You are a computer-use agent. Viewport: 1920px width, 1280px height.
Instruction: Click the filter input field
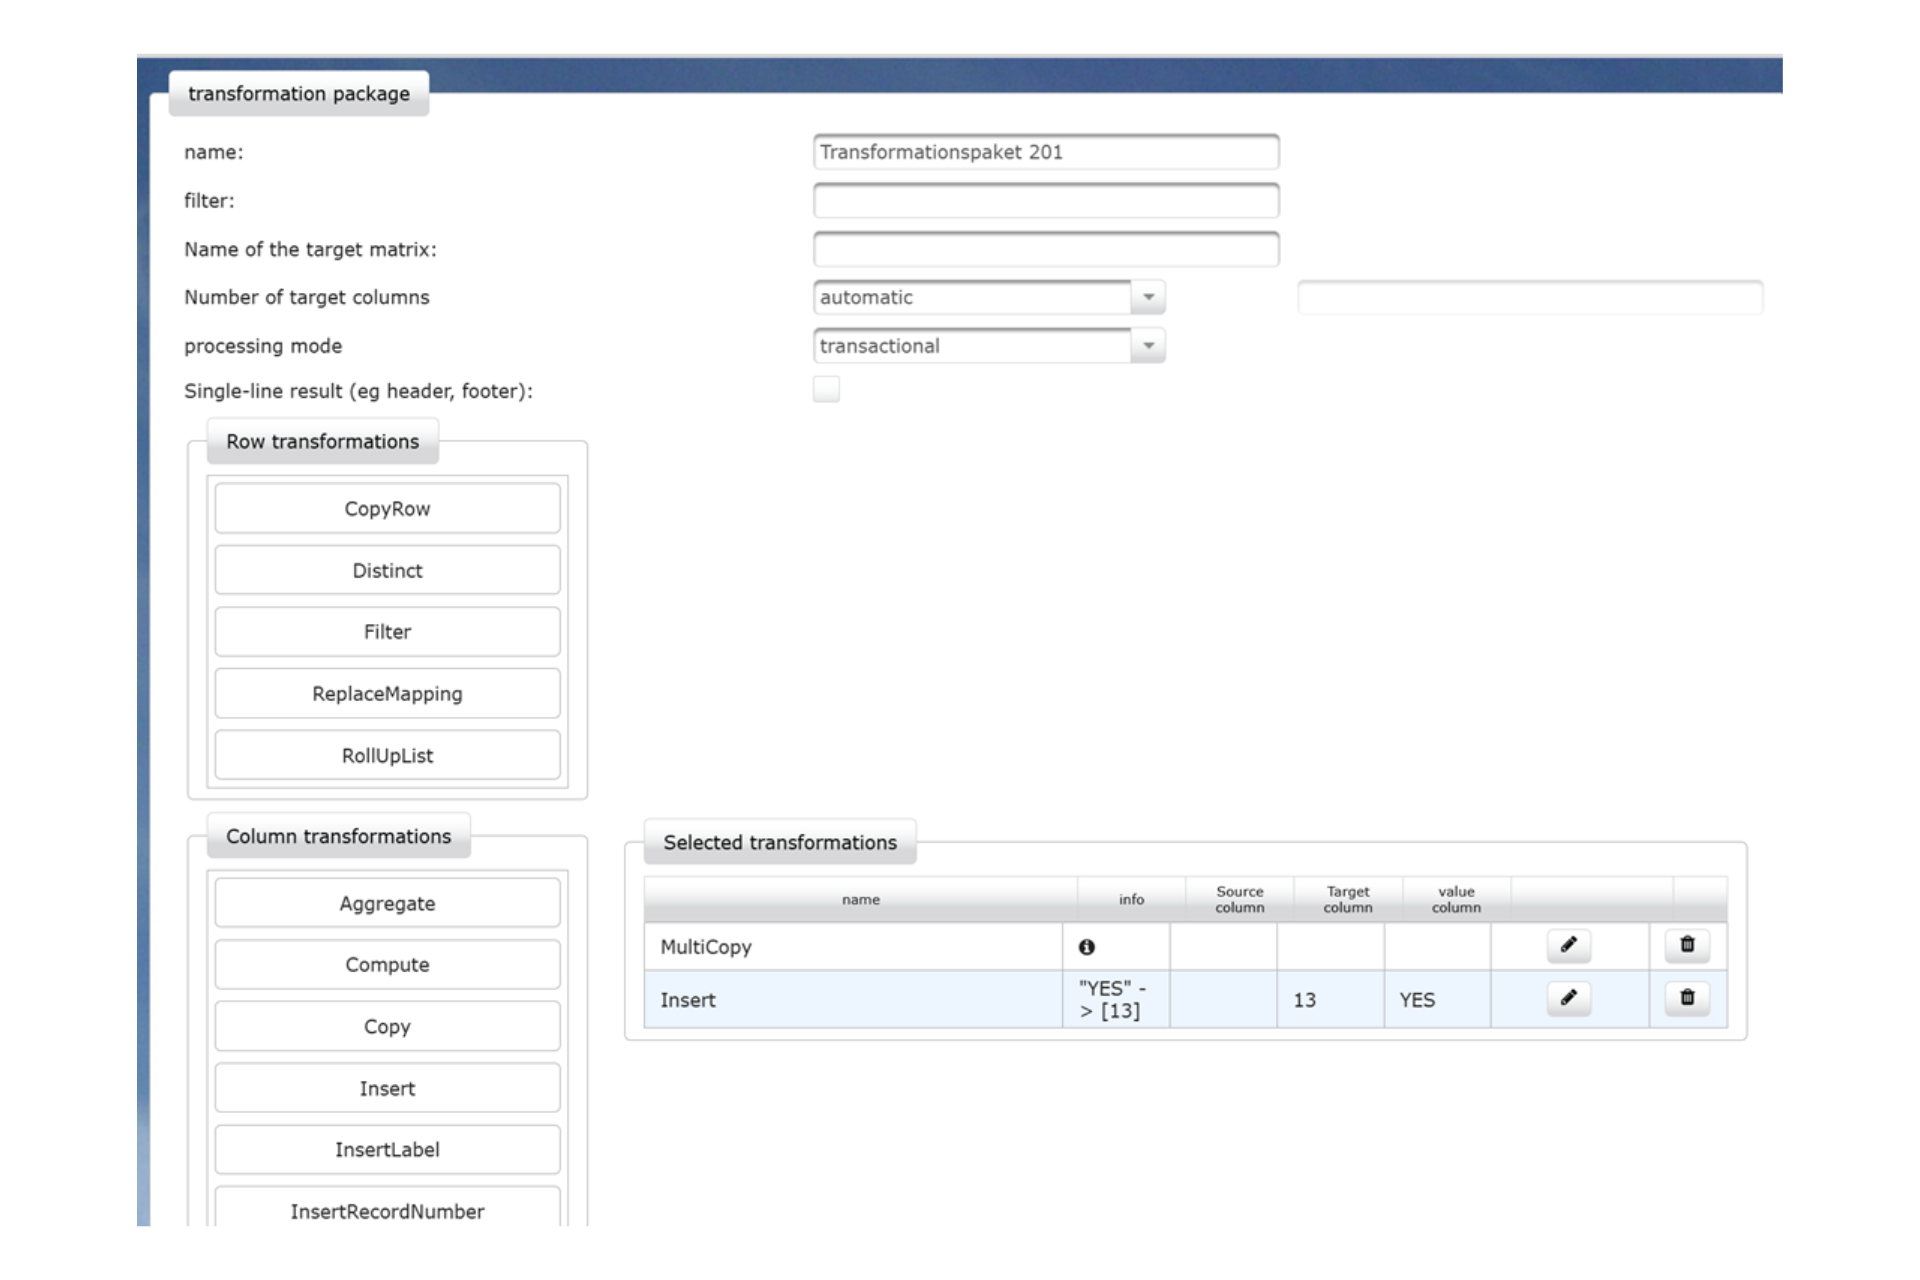(1045, 201)
